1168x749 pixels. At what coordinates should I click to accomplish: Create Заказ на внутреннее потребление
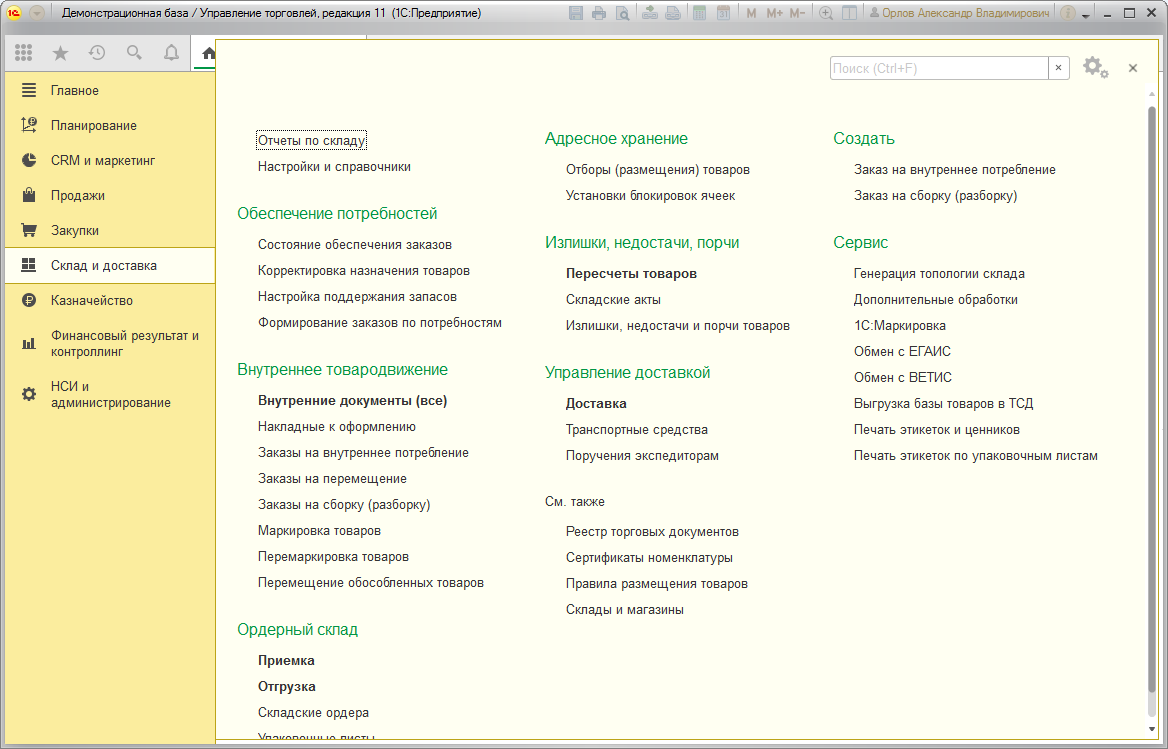coord(955,170)
